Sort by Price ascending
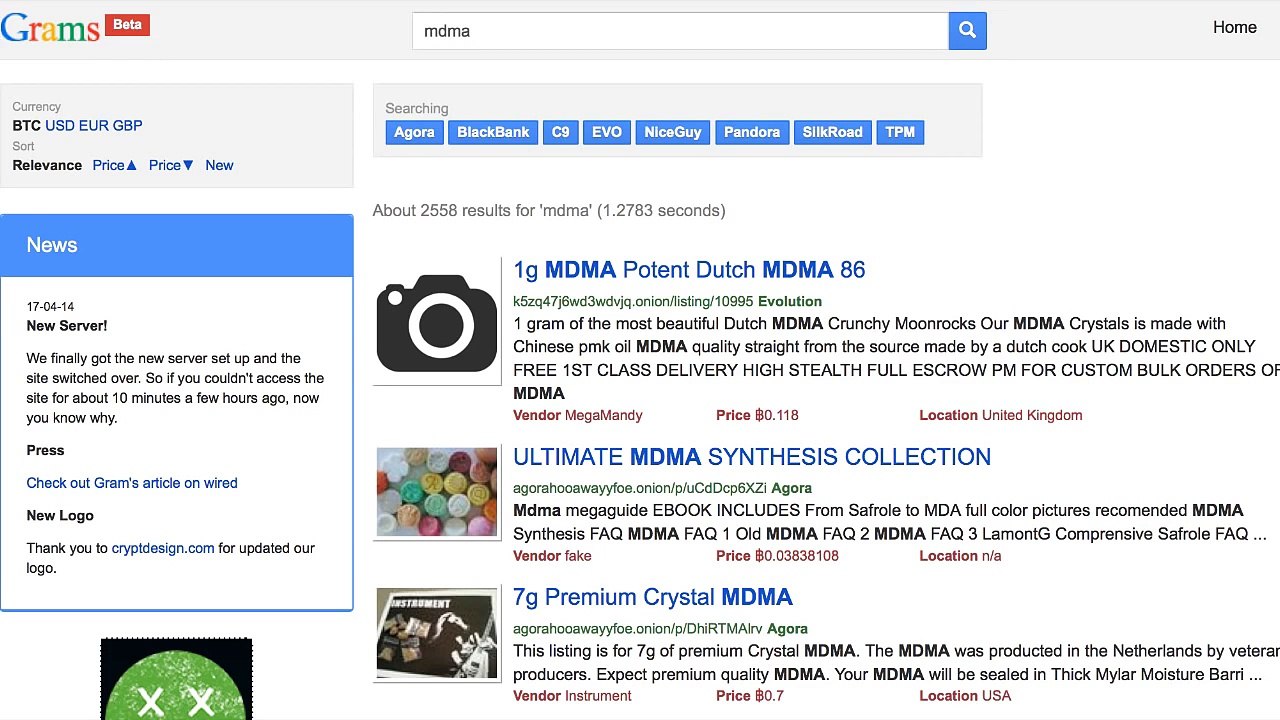Viewport: 1280px width, 720px height. point(114,165)
